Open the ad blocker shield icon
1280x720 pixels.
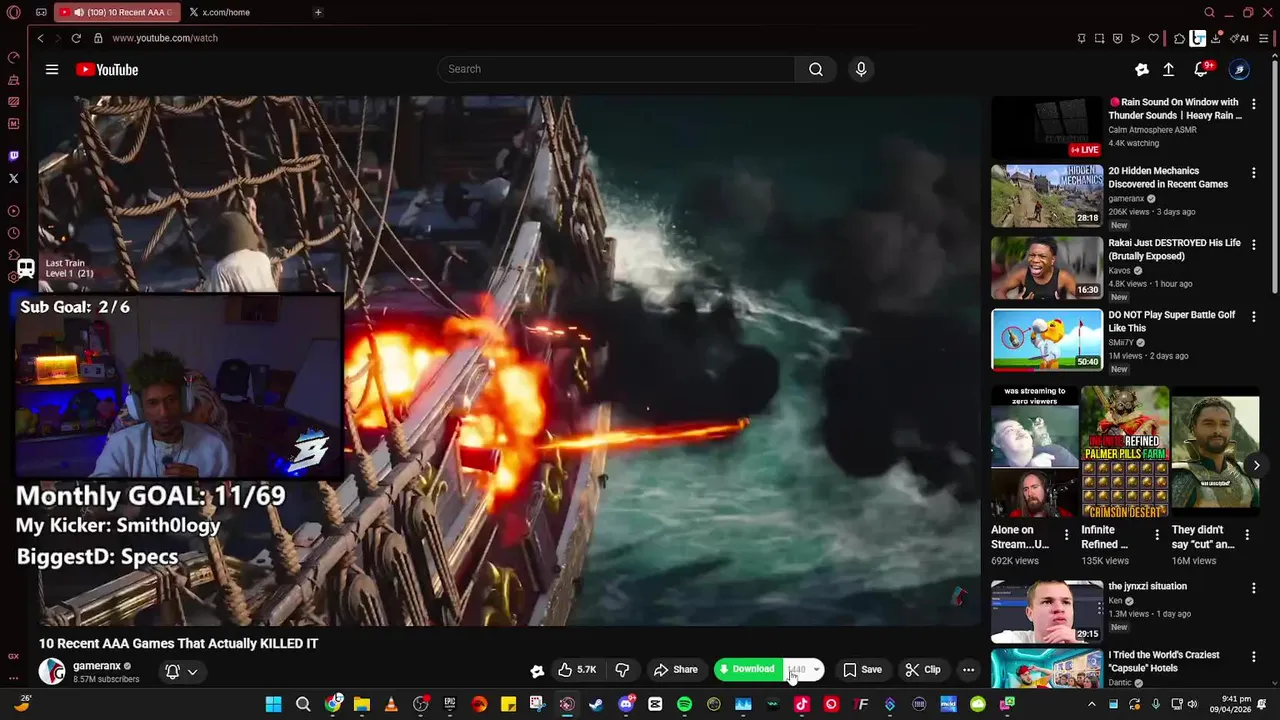tap(1117, 38)
